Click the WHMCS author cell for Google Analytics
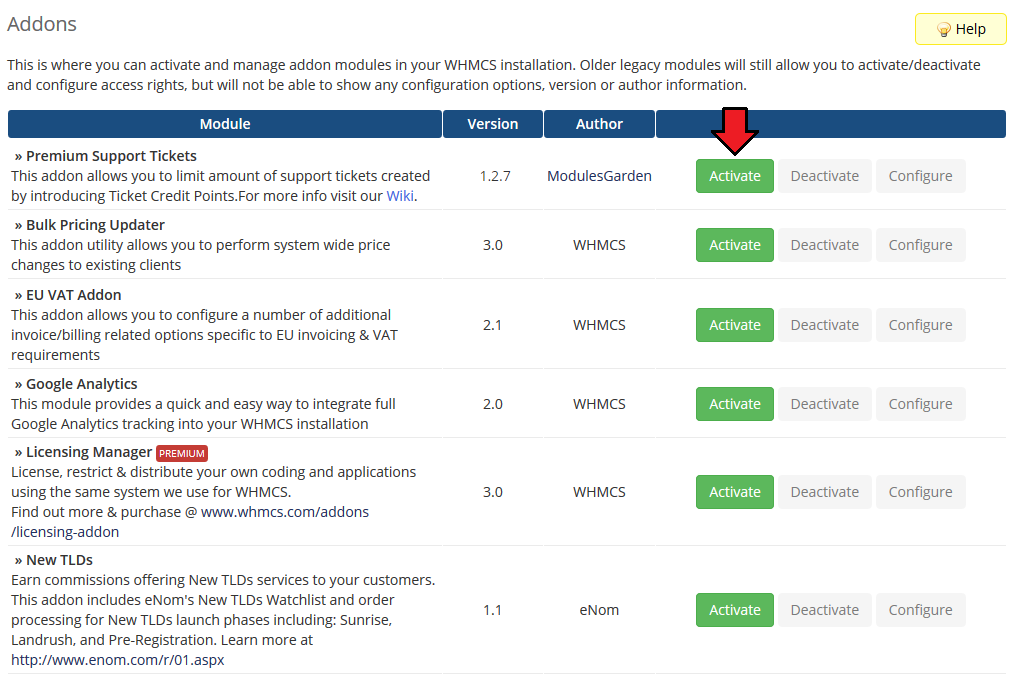 [x=599, y=404]
